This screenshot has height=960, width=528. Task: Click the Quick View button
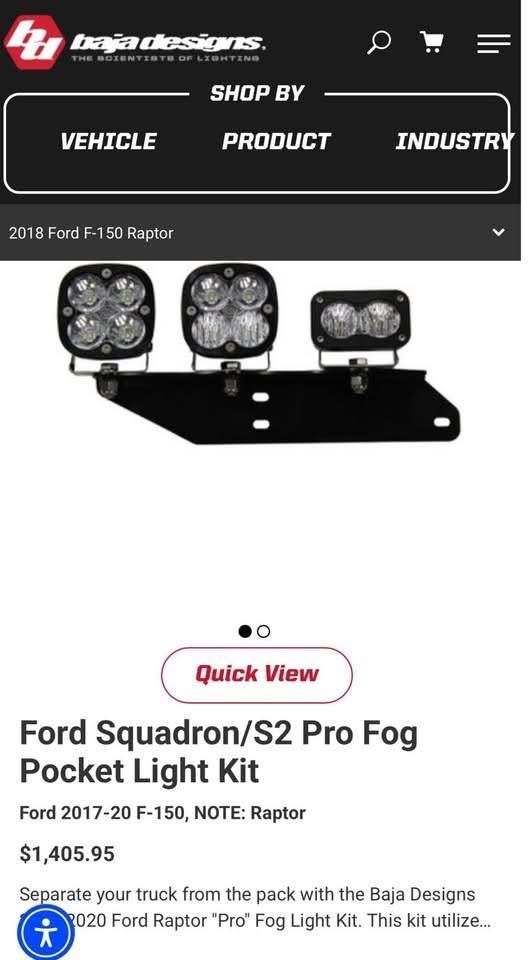257,675
